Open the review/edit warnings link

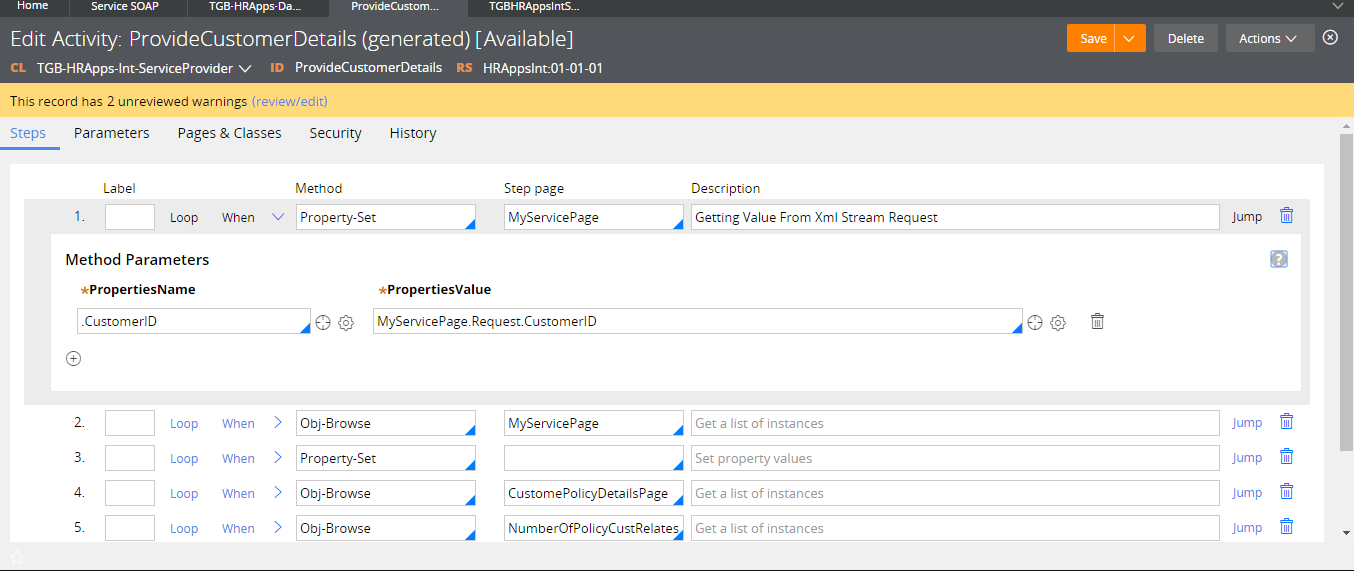290,101
